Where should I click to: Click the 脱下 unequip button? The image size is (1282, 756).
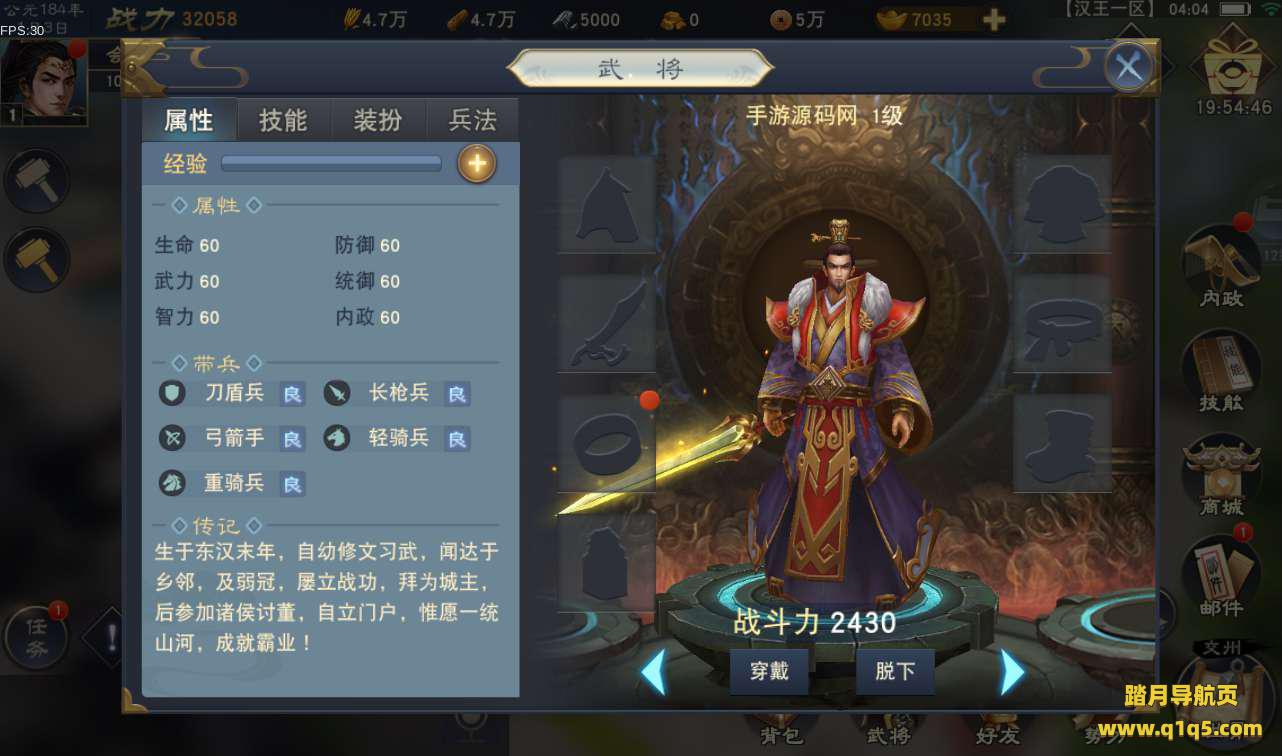[895, 672]
